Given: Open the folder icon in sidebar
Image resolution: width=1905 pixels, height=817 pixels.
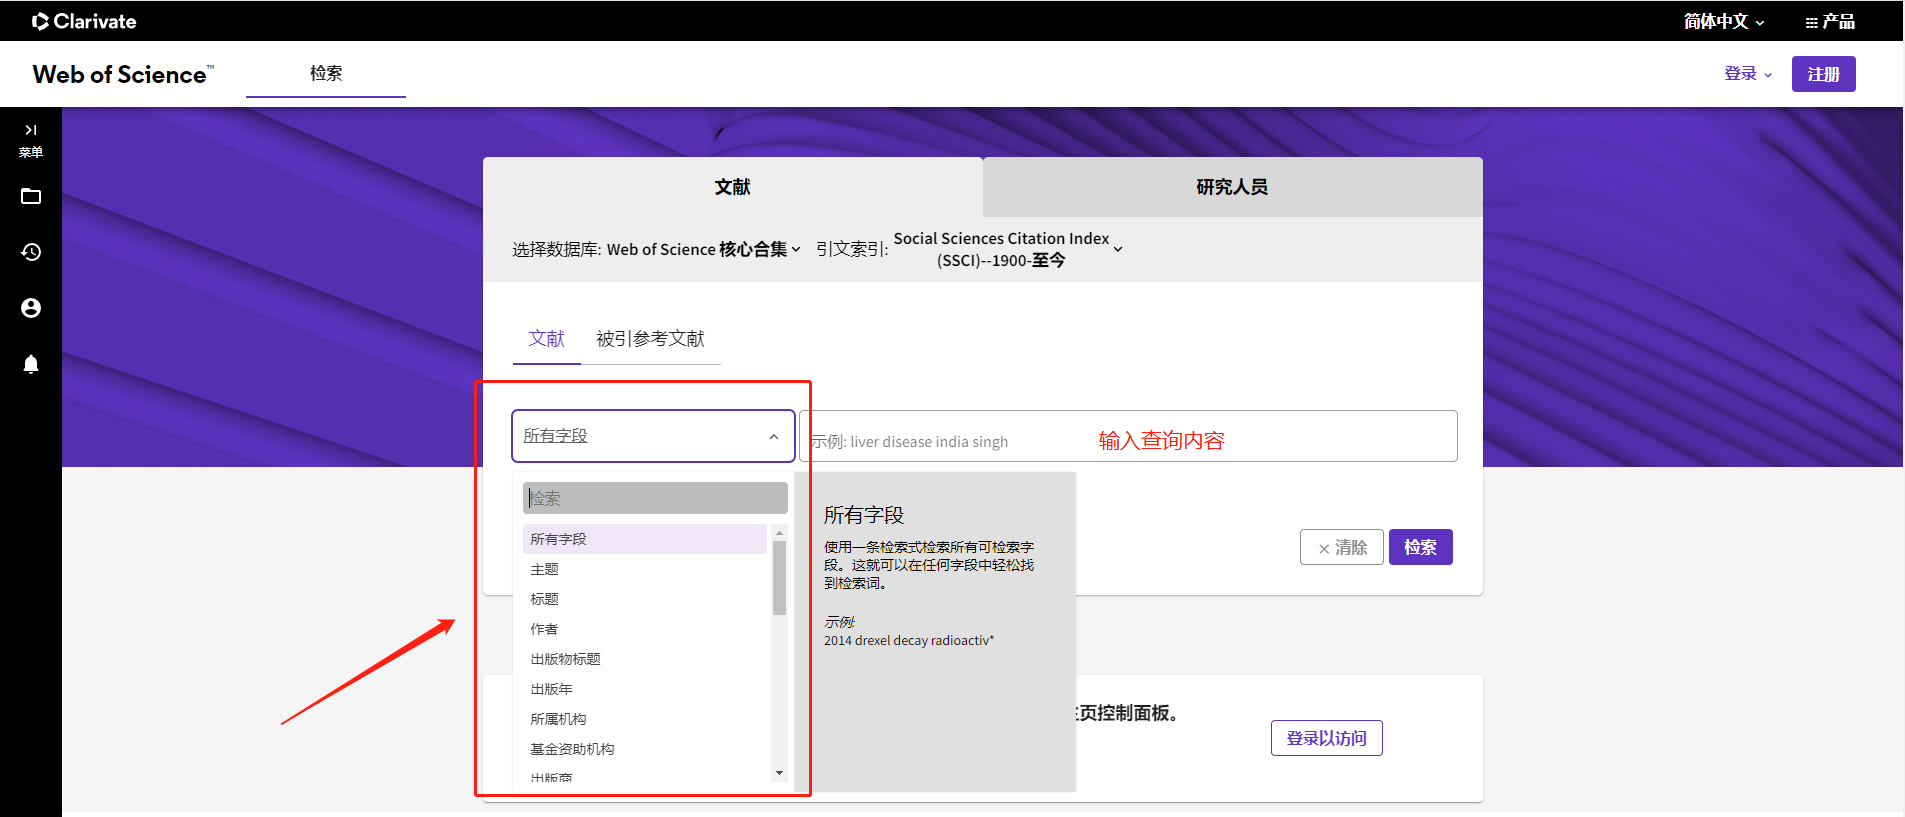Looking at the screenshot, I should (x=31, y=196).
